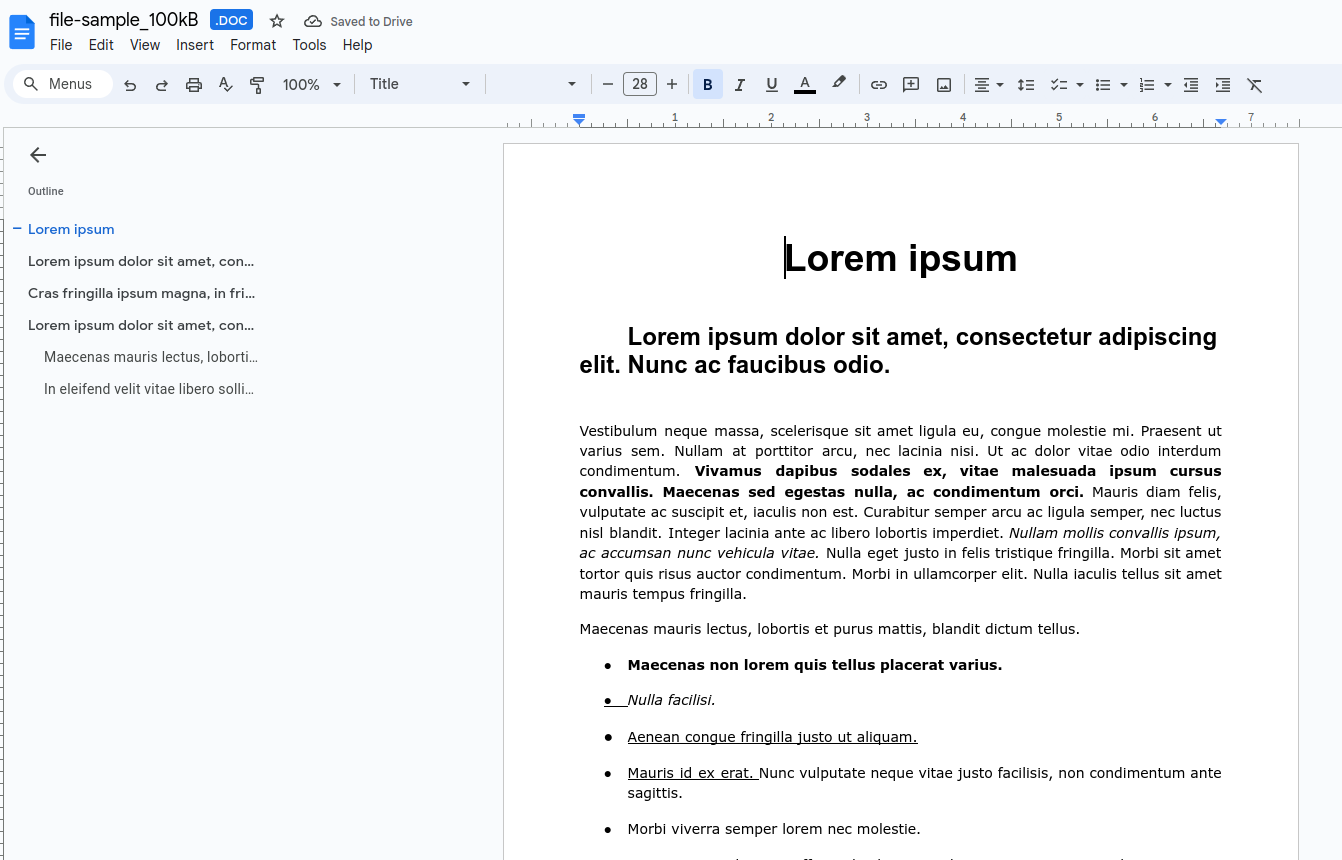The width and height of the screenshot is (1342, 860).
Task: Star this document
Action: tap(277, 21)
